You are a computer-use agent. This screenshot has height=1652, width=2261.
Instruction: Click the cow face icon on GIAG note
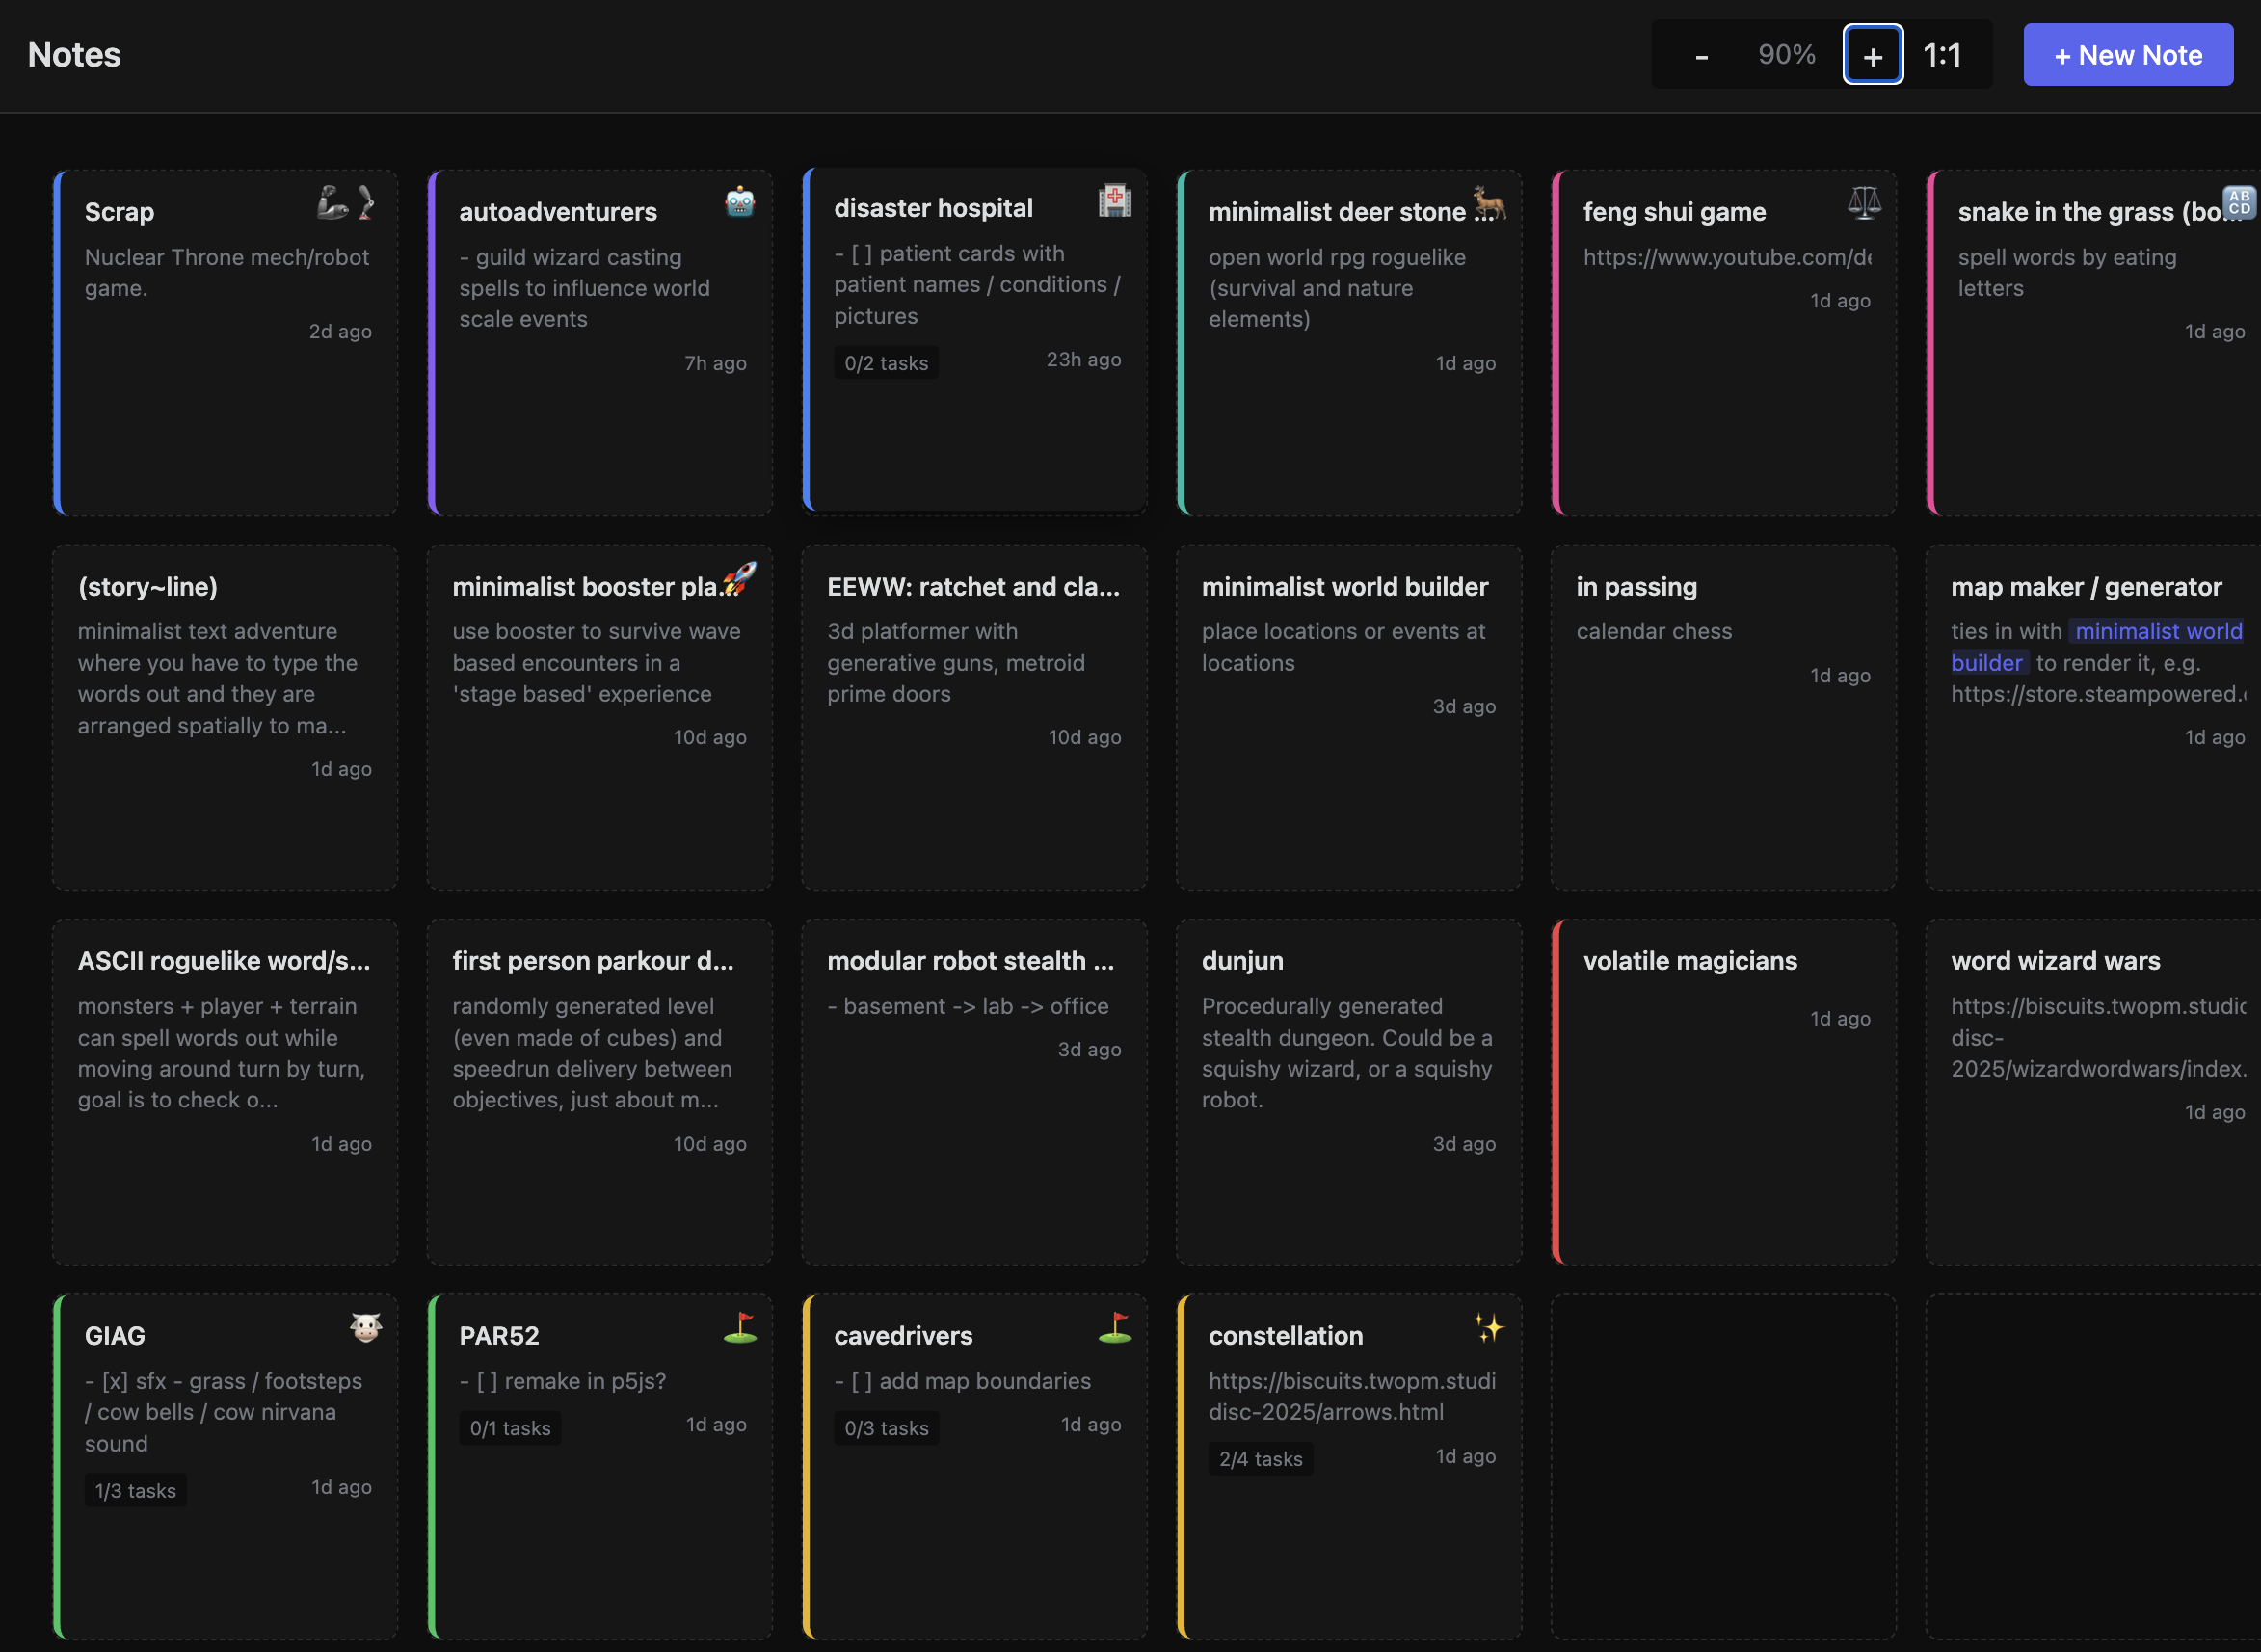pos(366,1327)
